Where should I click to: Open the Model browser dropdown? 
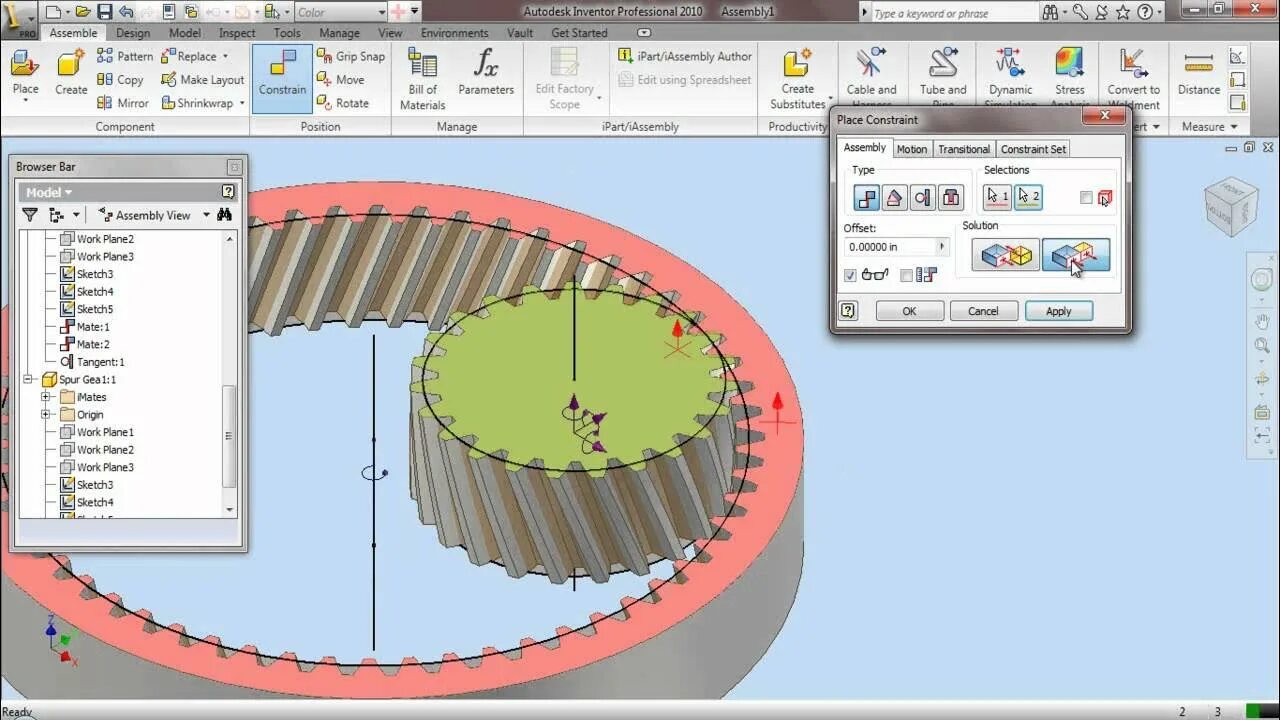click(49, 192)
